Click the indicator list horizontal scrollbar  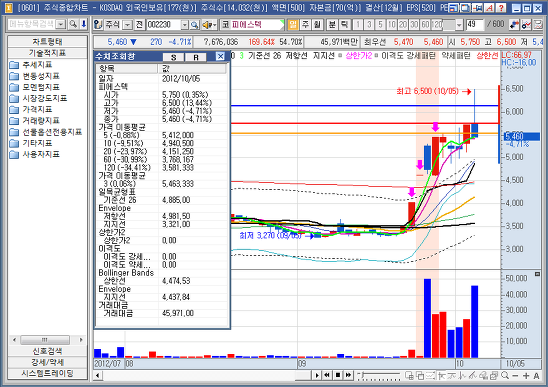pyautogui.click(x=48, y=340)
